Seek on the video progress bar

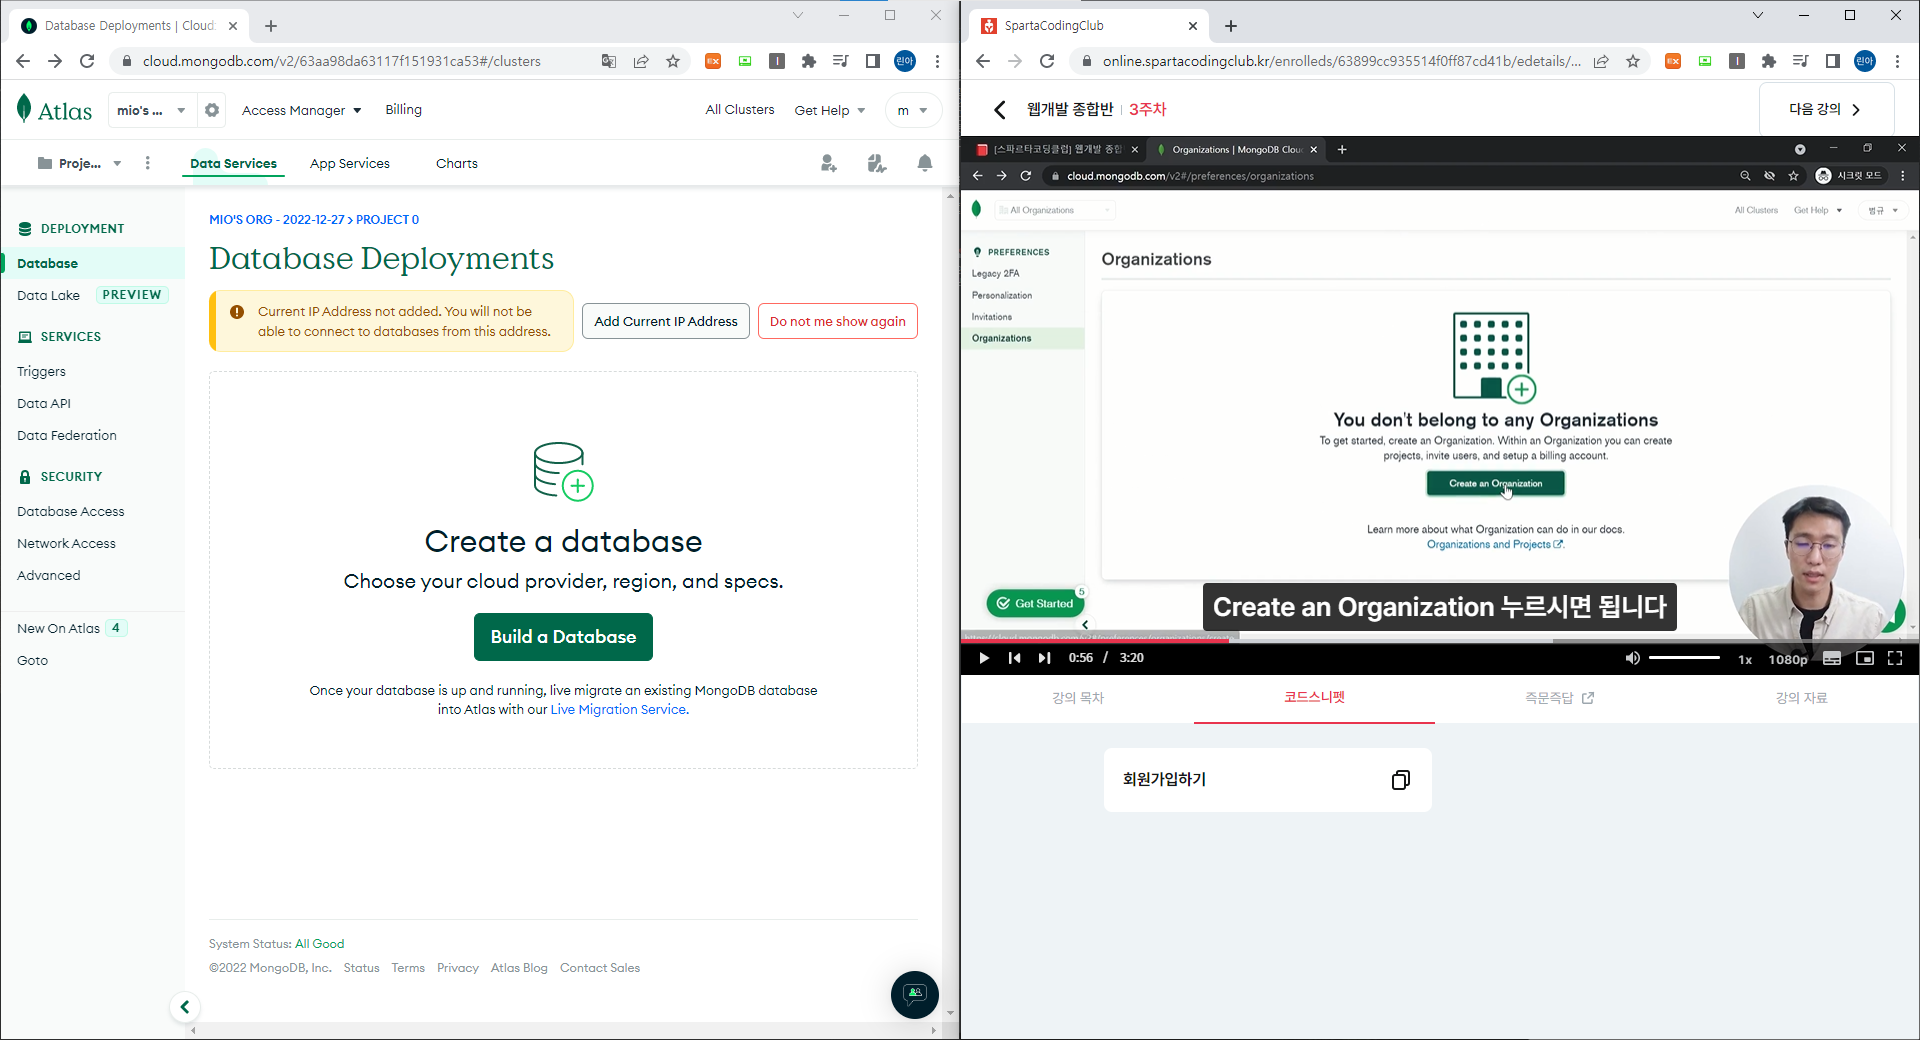click(1440, 640)
